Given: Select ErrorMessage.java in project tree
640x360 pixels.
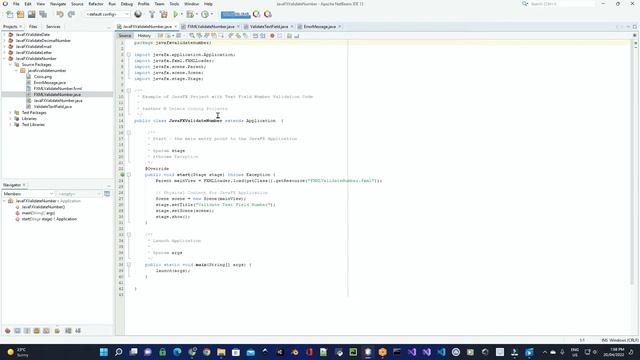Looking at the screenshot, I should pos(49,82).
